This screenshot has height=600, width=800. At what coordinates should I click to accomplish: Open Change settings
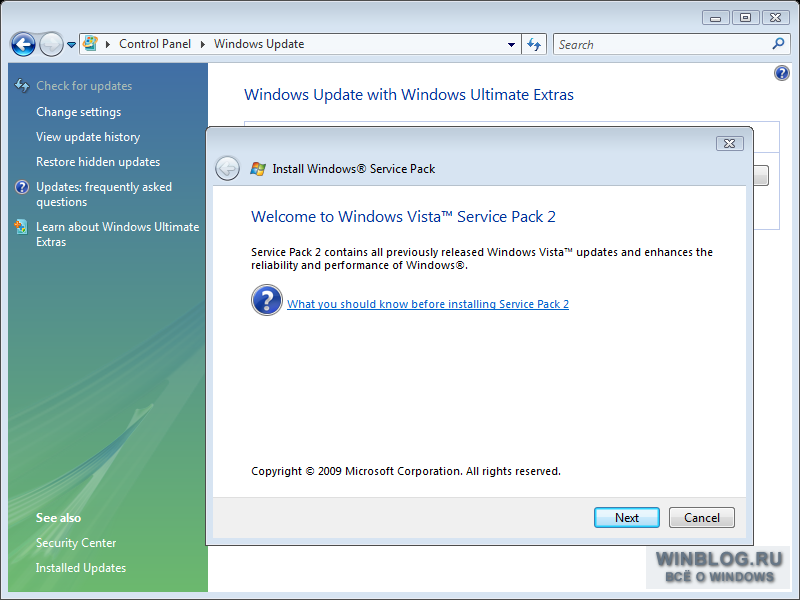coord(79,112)
